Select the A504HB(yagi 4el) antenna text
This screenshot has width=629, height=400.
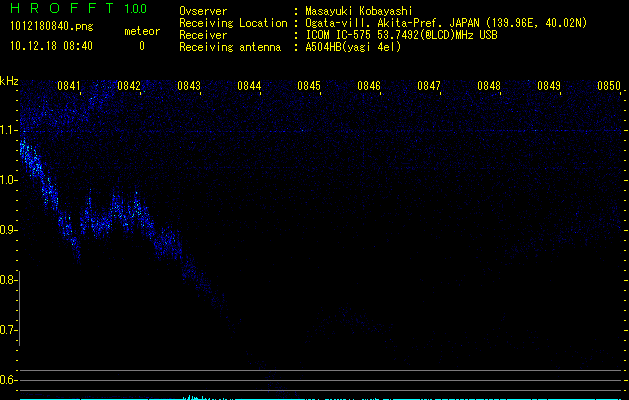coord(353,47)
